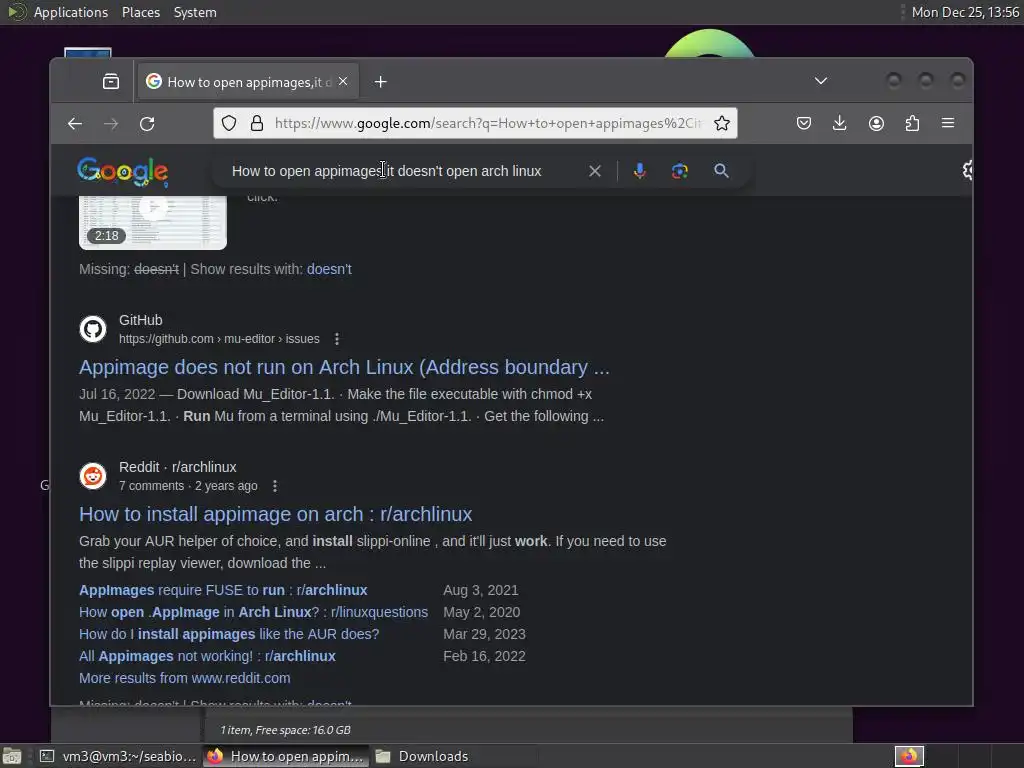Save page to Pocket
The height and width of the screenshot is (768, 1024).
coord(804,123)
